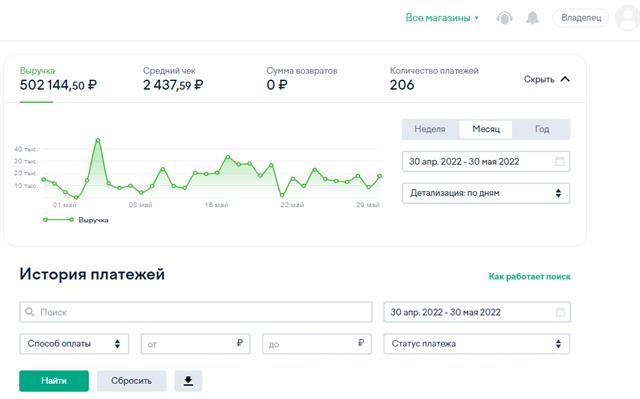Download payment history via export icon

[x=188, y=381]
